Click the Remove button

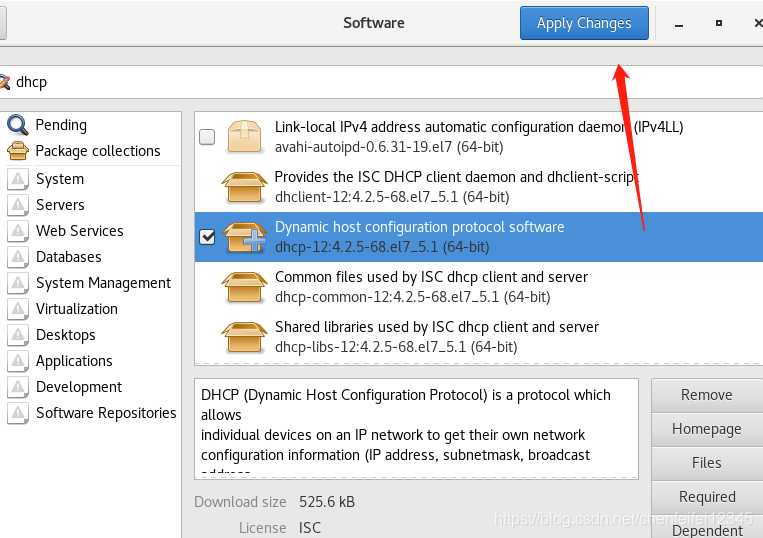tap(707, 395)
